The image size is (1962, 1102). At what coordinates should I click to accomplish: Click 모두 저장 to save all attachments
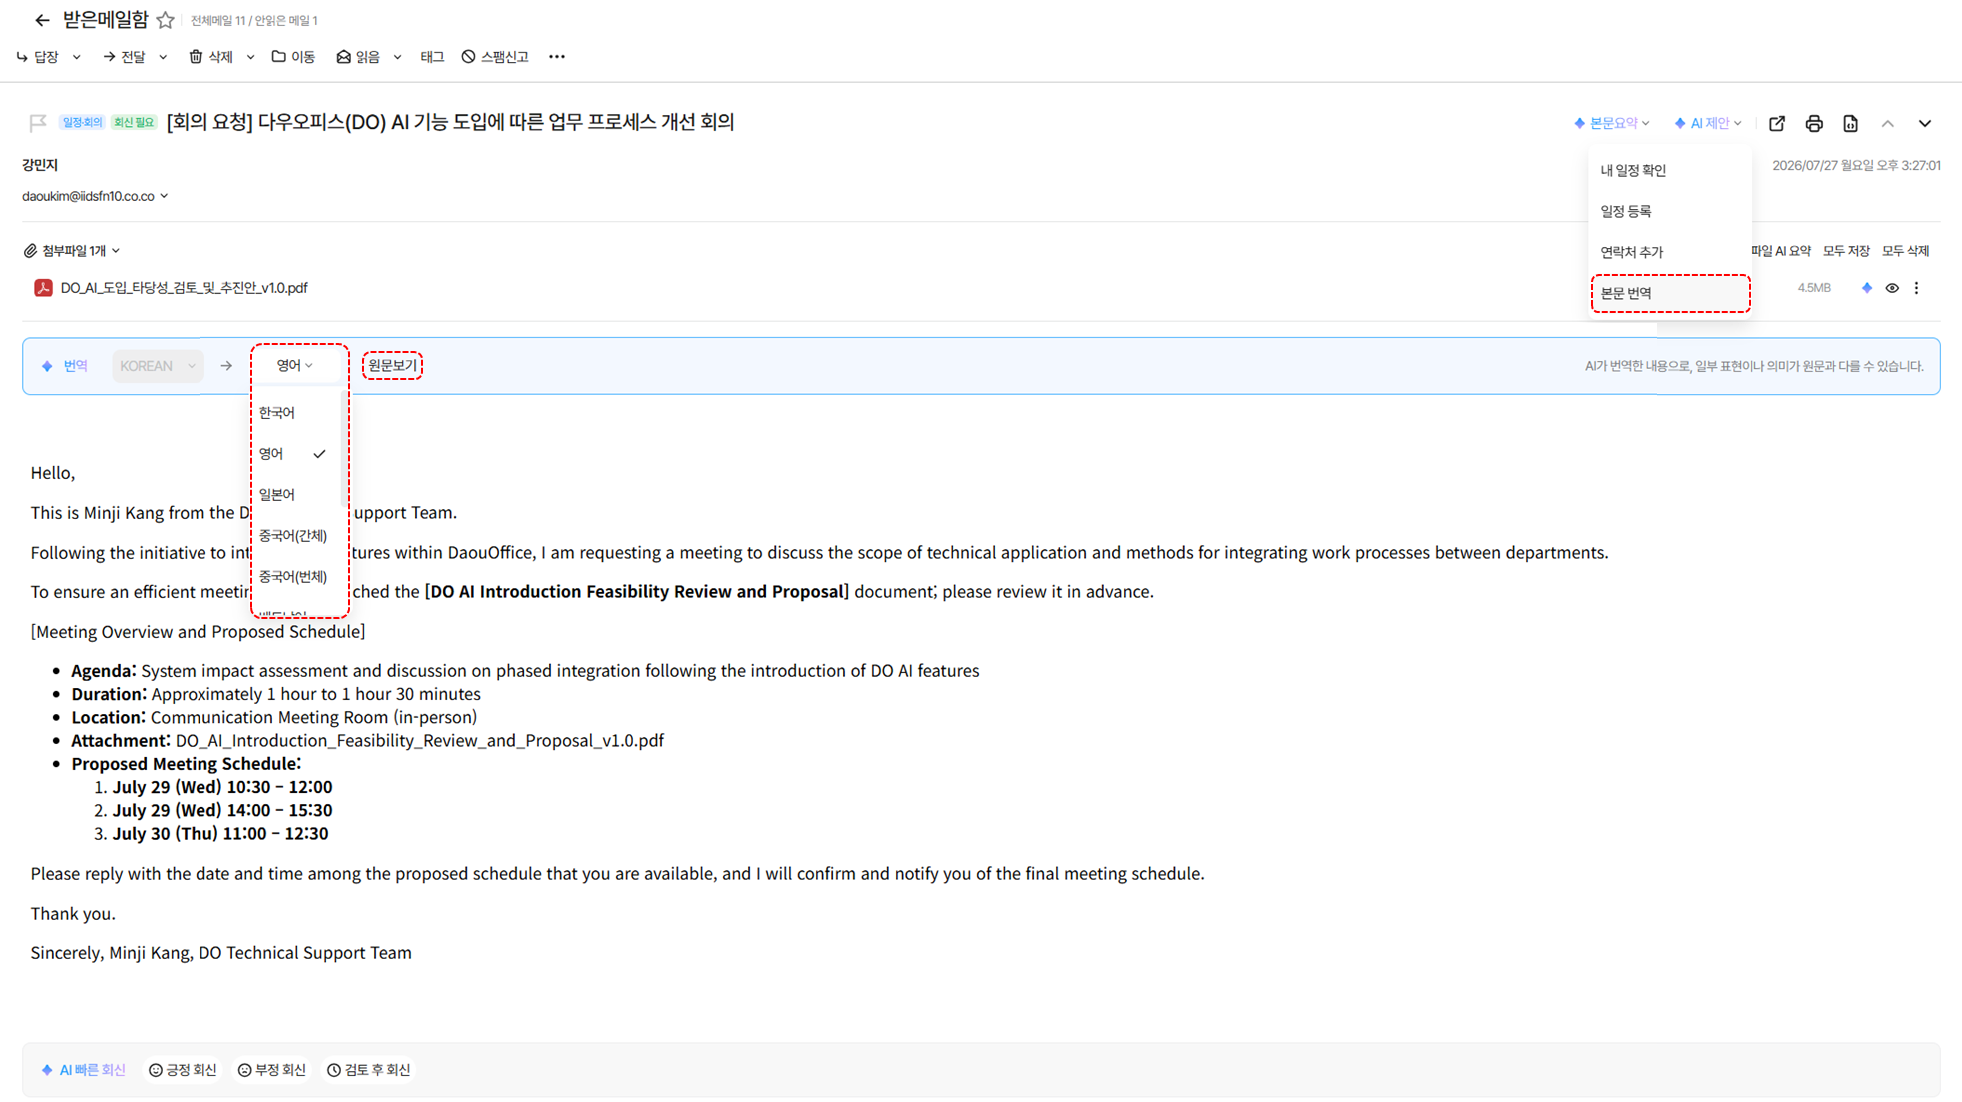1846,251
